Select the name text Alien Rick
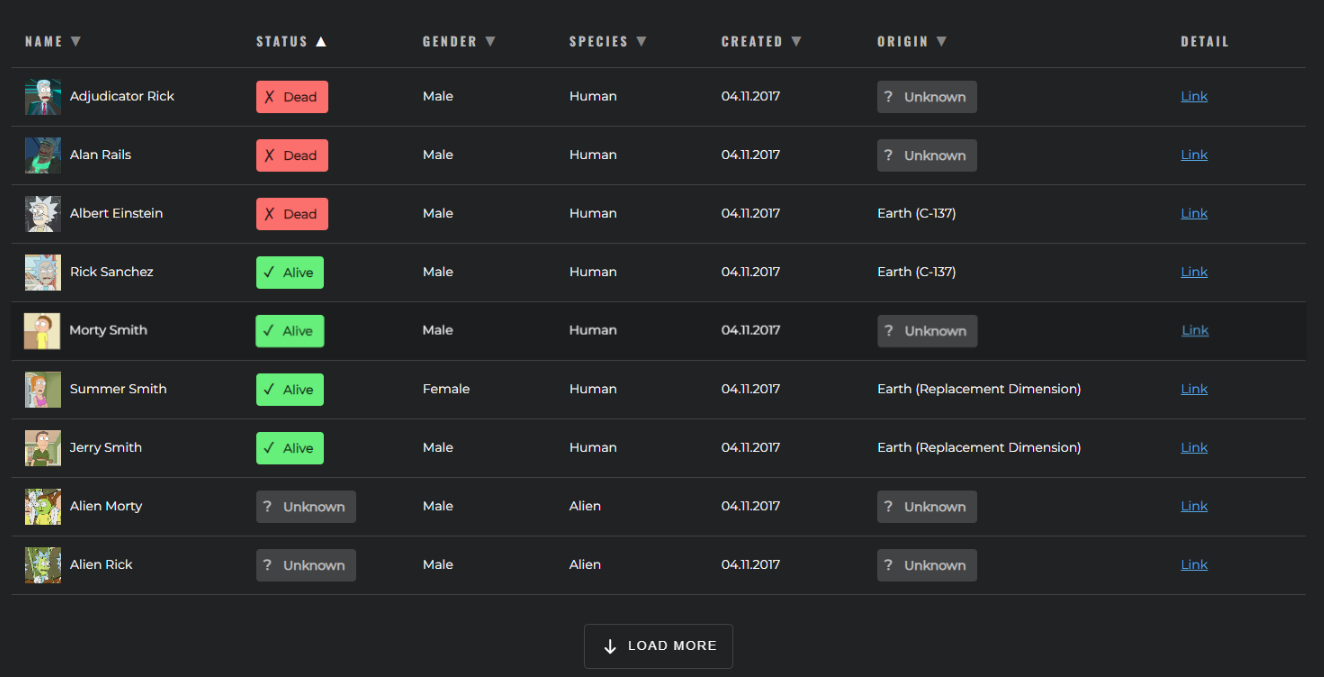Viewport: 1324px width, 677px height. pos(101,565)
